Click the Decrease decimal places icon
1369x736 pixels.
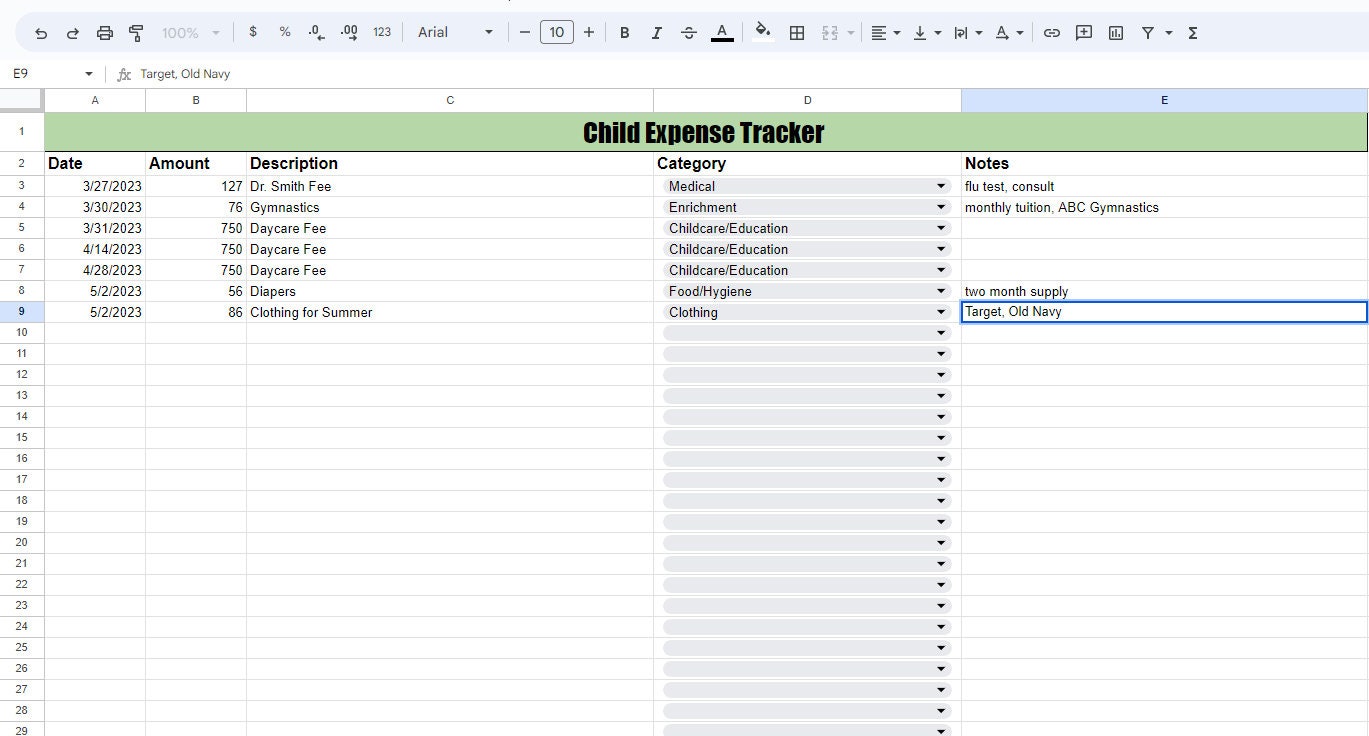[316, 32]
